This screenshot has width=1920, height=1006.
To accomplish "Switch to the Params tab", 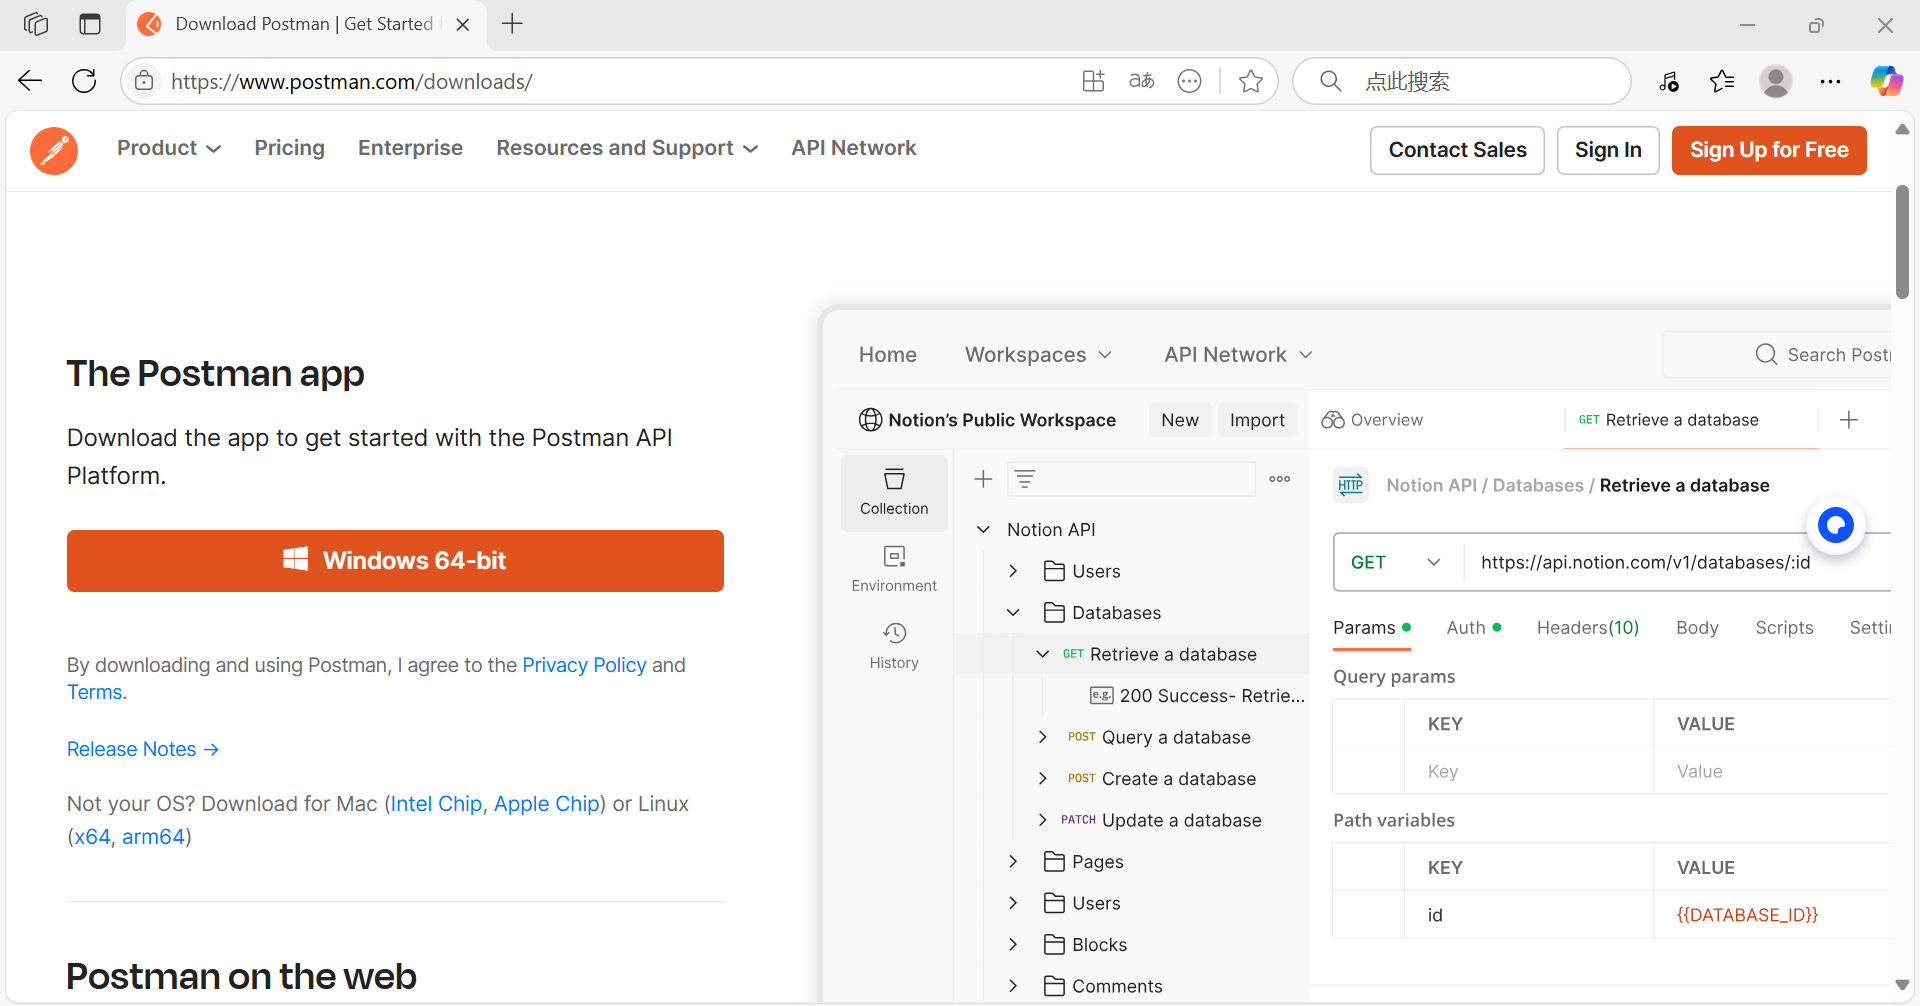I will tap(1372, 628).
